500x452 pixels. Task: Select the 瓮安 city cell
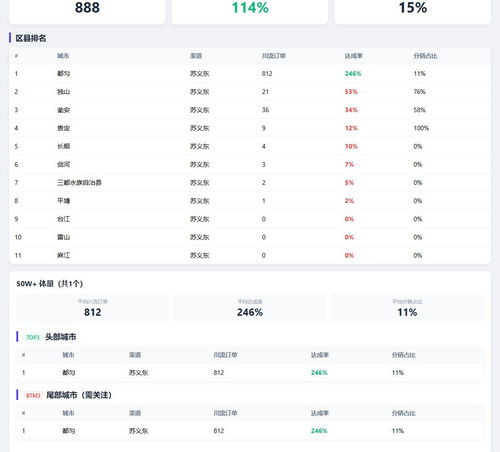[x=63, y=110]
